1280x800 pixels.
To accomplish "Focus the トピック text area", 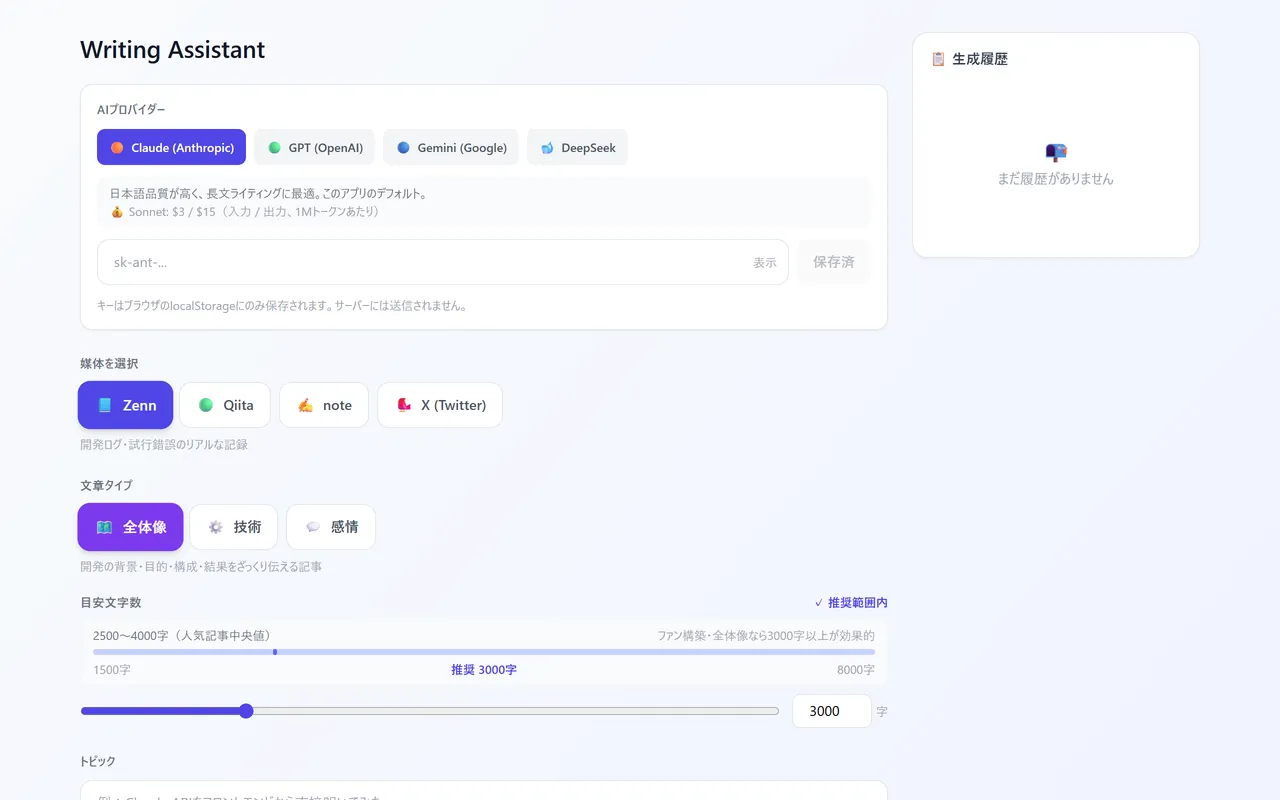I will [x=484, y=790].
